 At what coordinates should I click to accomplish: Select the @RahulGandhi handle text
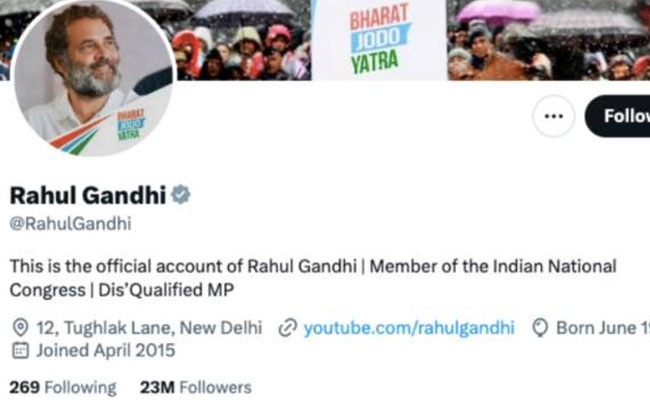70,224
